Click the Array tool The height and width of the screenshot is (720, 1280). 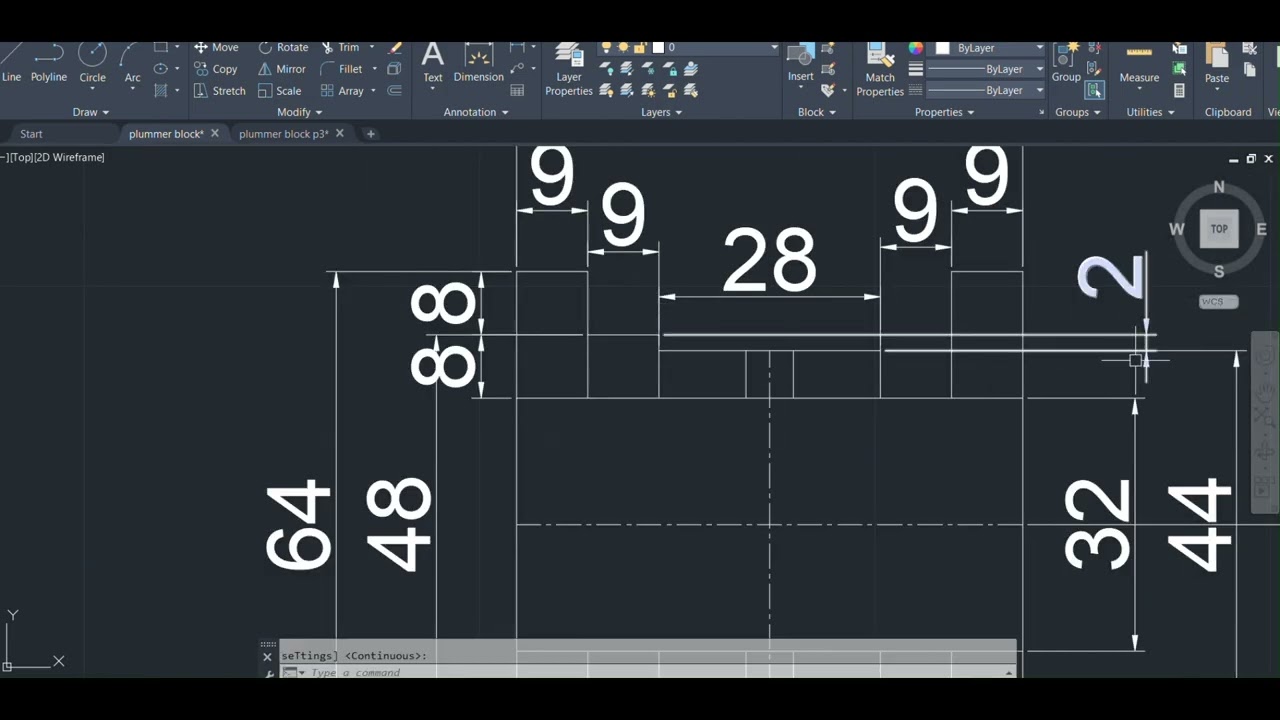(342, 91)
